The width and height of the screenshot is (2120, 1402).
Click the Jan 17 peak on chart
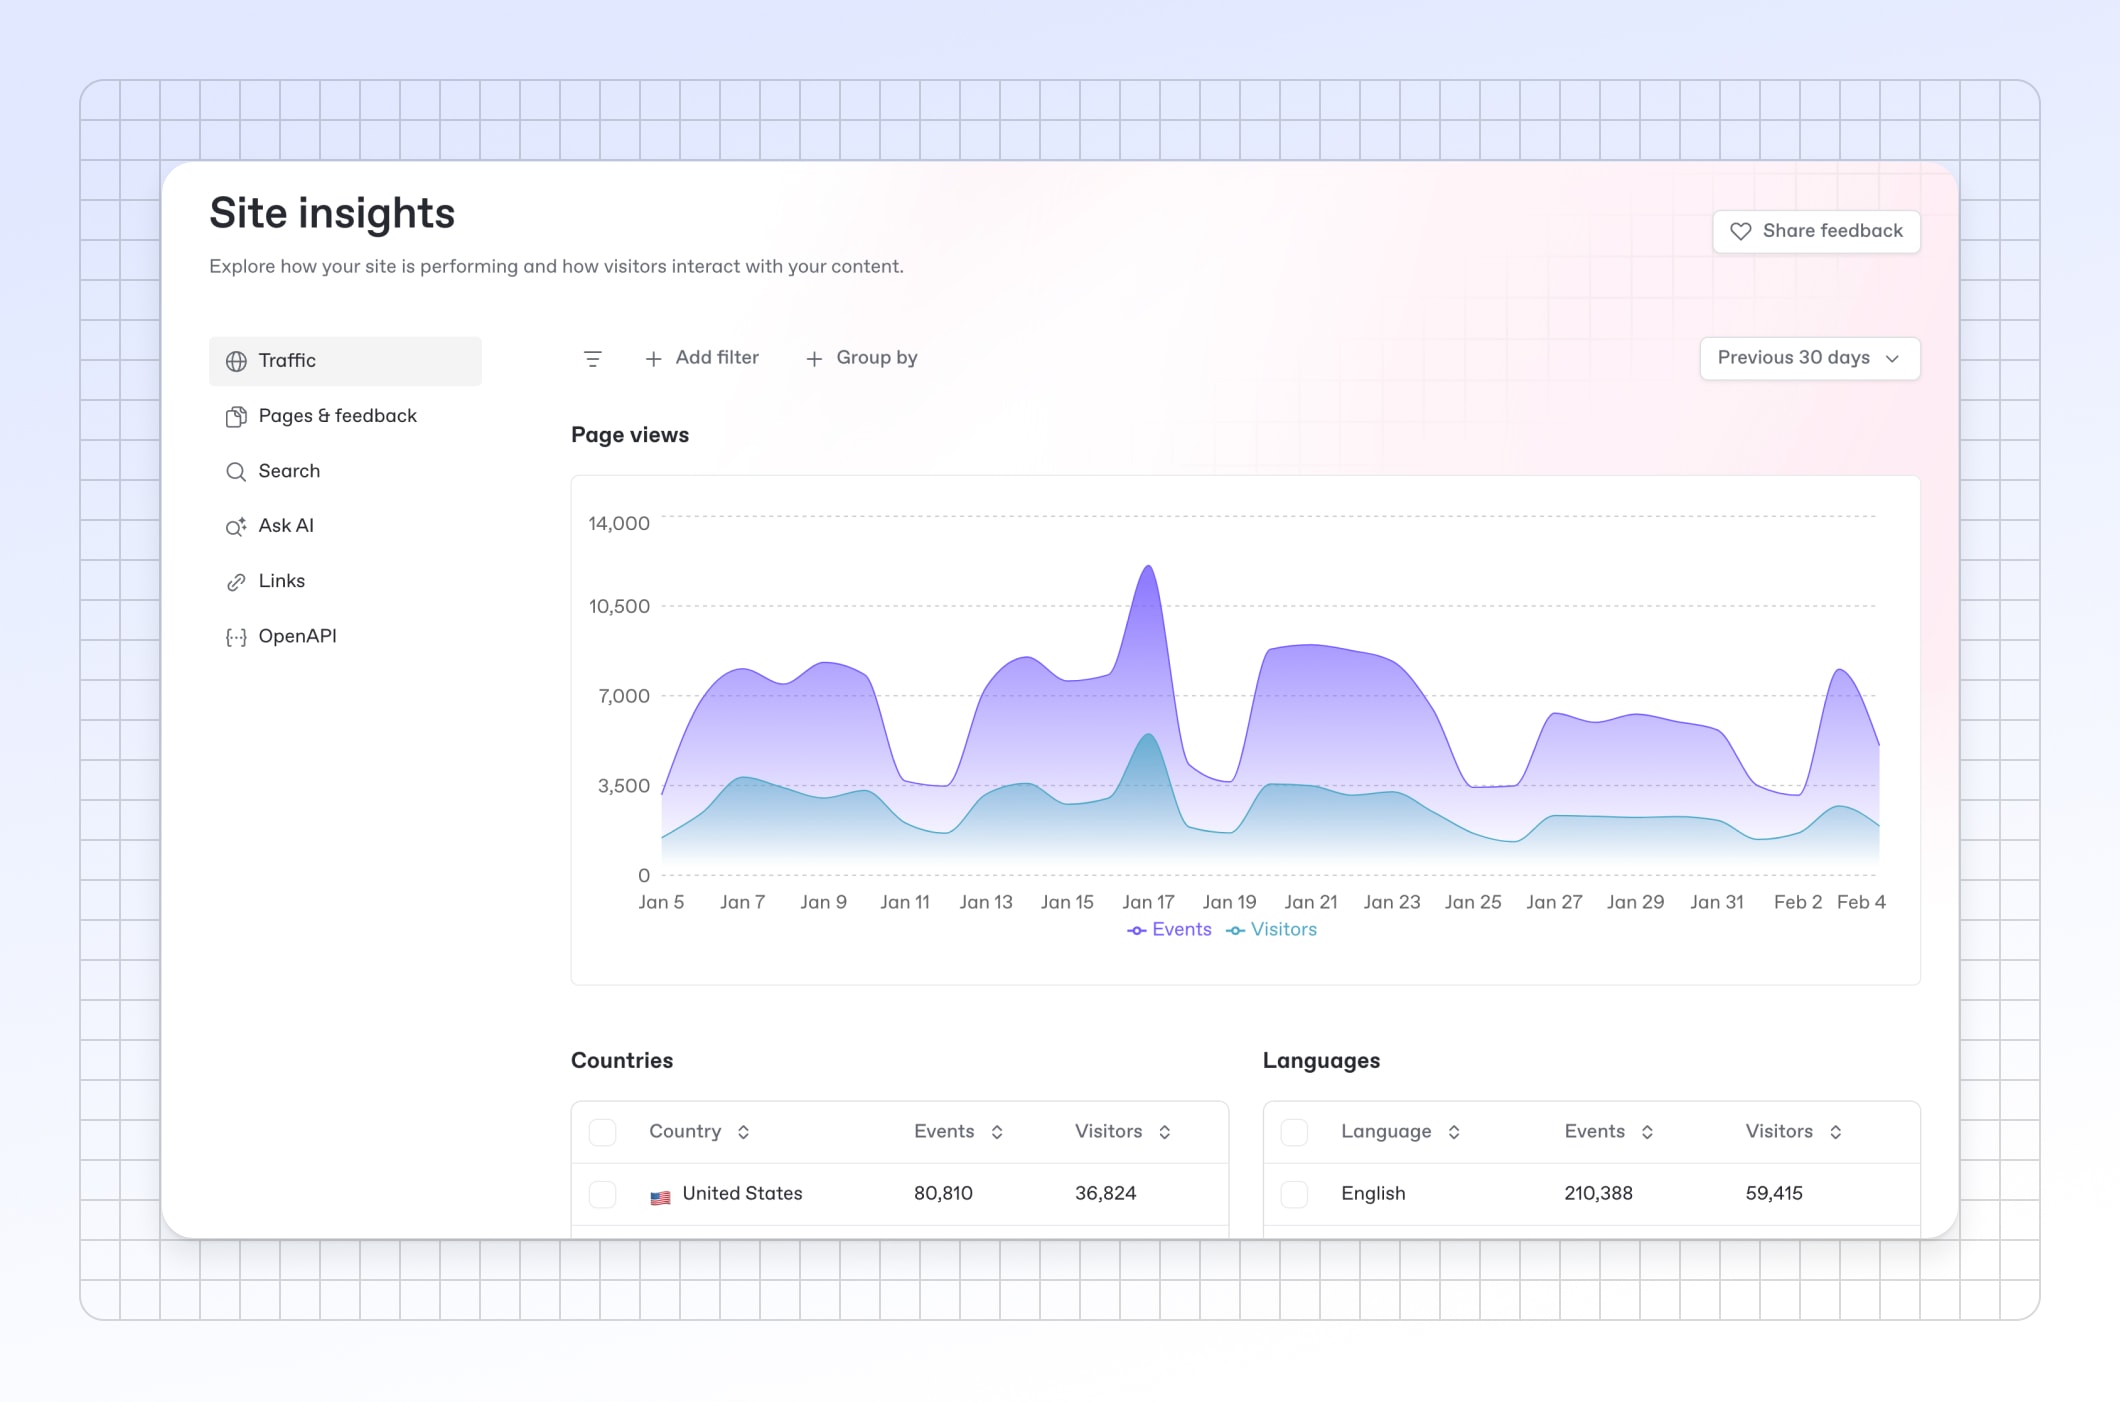[1149, 567]
